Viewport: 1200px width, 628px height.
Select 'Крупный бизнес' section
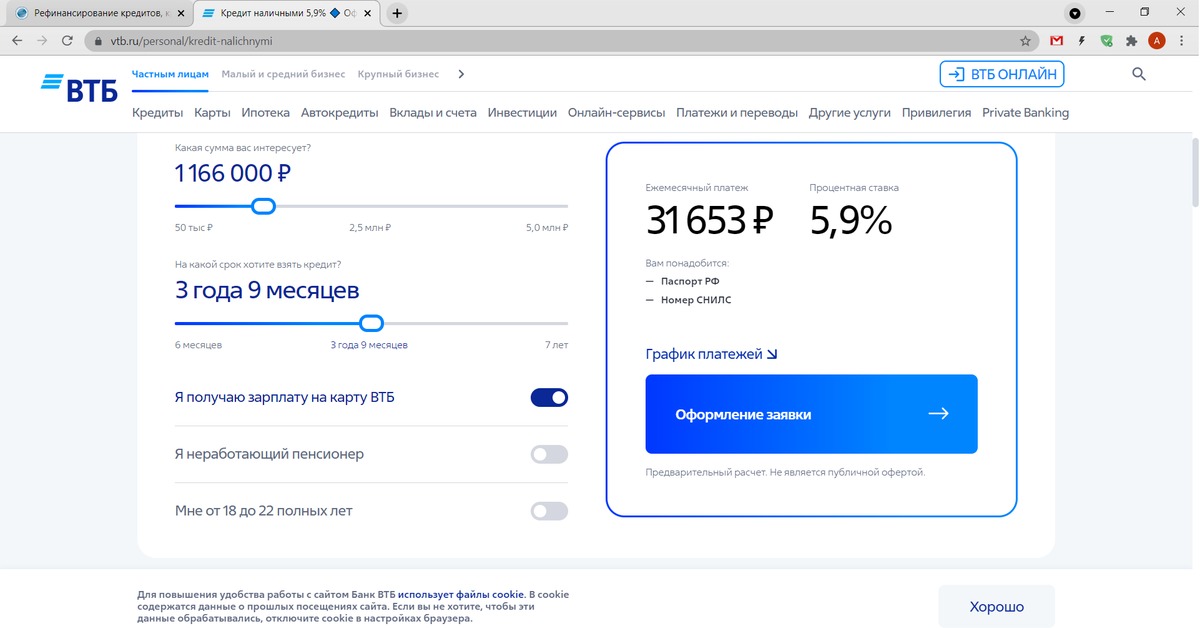(398, 74)
